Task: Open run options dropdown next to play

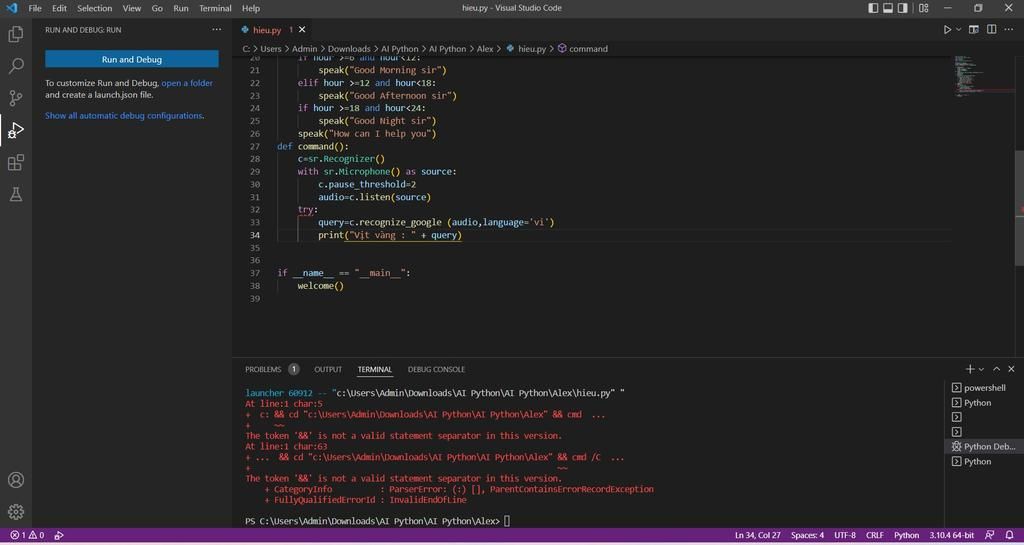Action: coord(959,29)
